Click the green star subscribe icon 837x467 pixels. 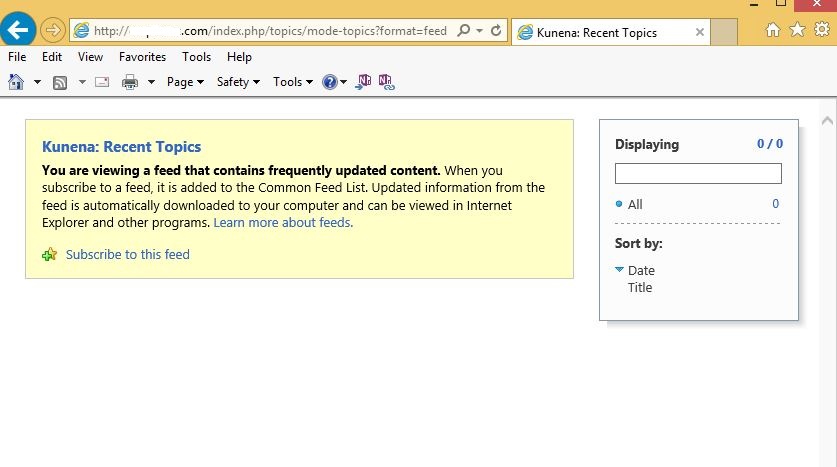point(50,255)
